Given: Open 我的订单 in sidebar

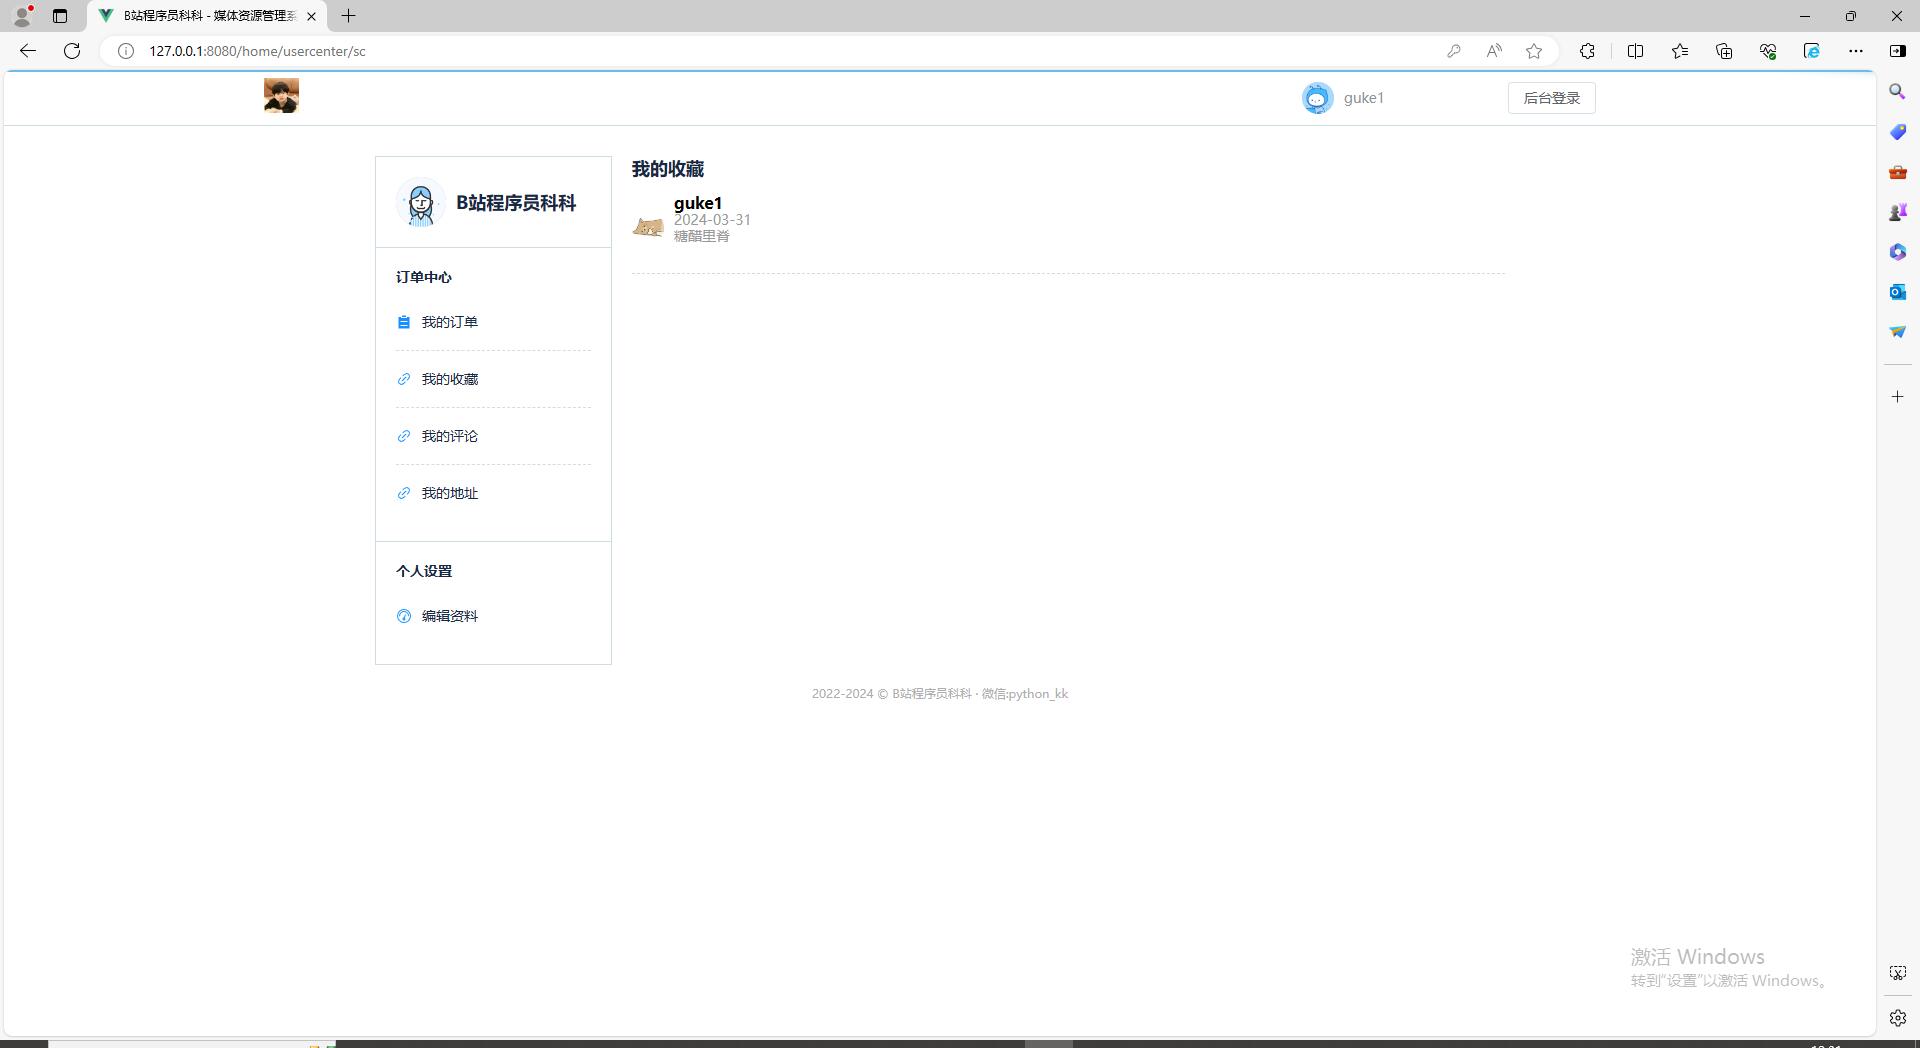Looking at the screenshot, I should [449, 322].
